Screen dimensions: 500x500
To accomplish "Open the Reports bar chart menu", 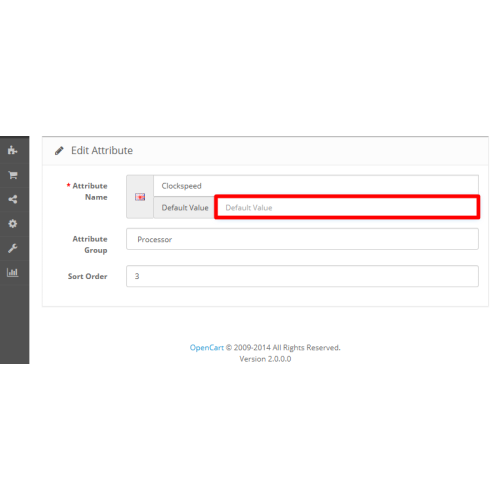I will click(13, 272).
